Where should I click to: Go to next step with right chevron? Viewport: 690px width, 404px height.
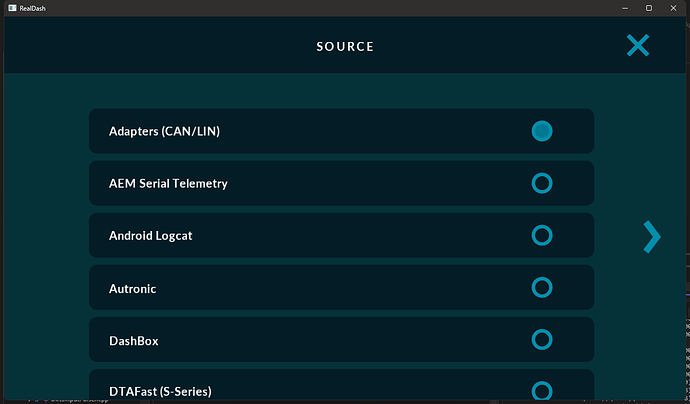click(652, 236)
